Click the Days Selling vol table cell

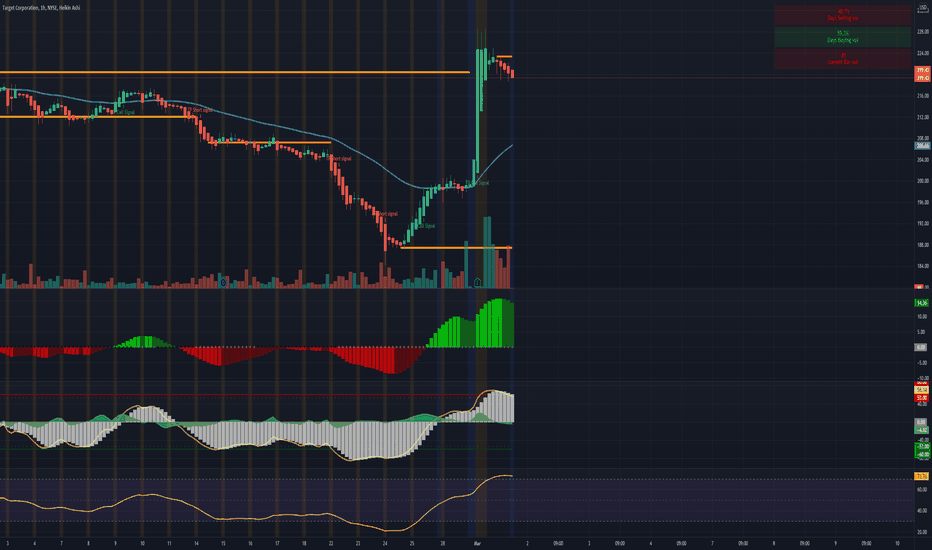842,15
